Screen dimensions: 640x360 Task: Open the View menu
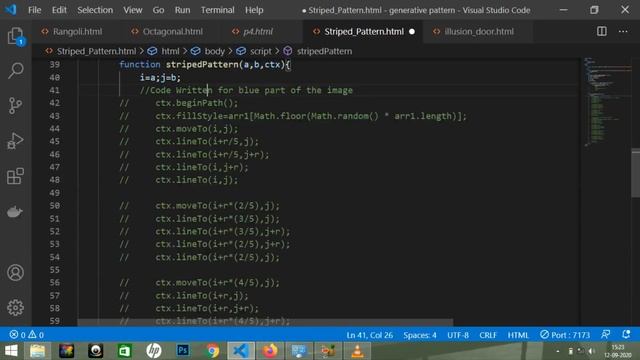pyautogui.click(x=133, y=10)
